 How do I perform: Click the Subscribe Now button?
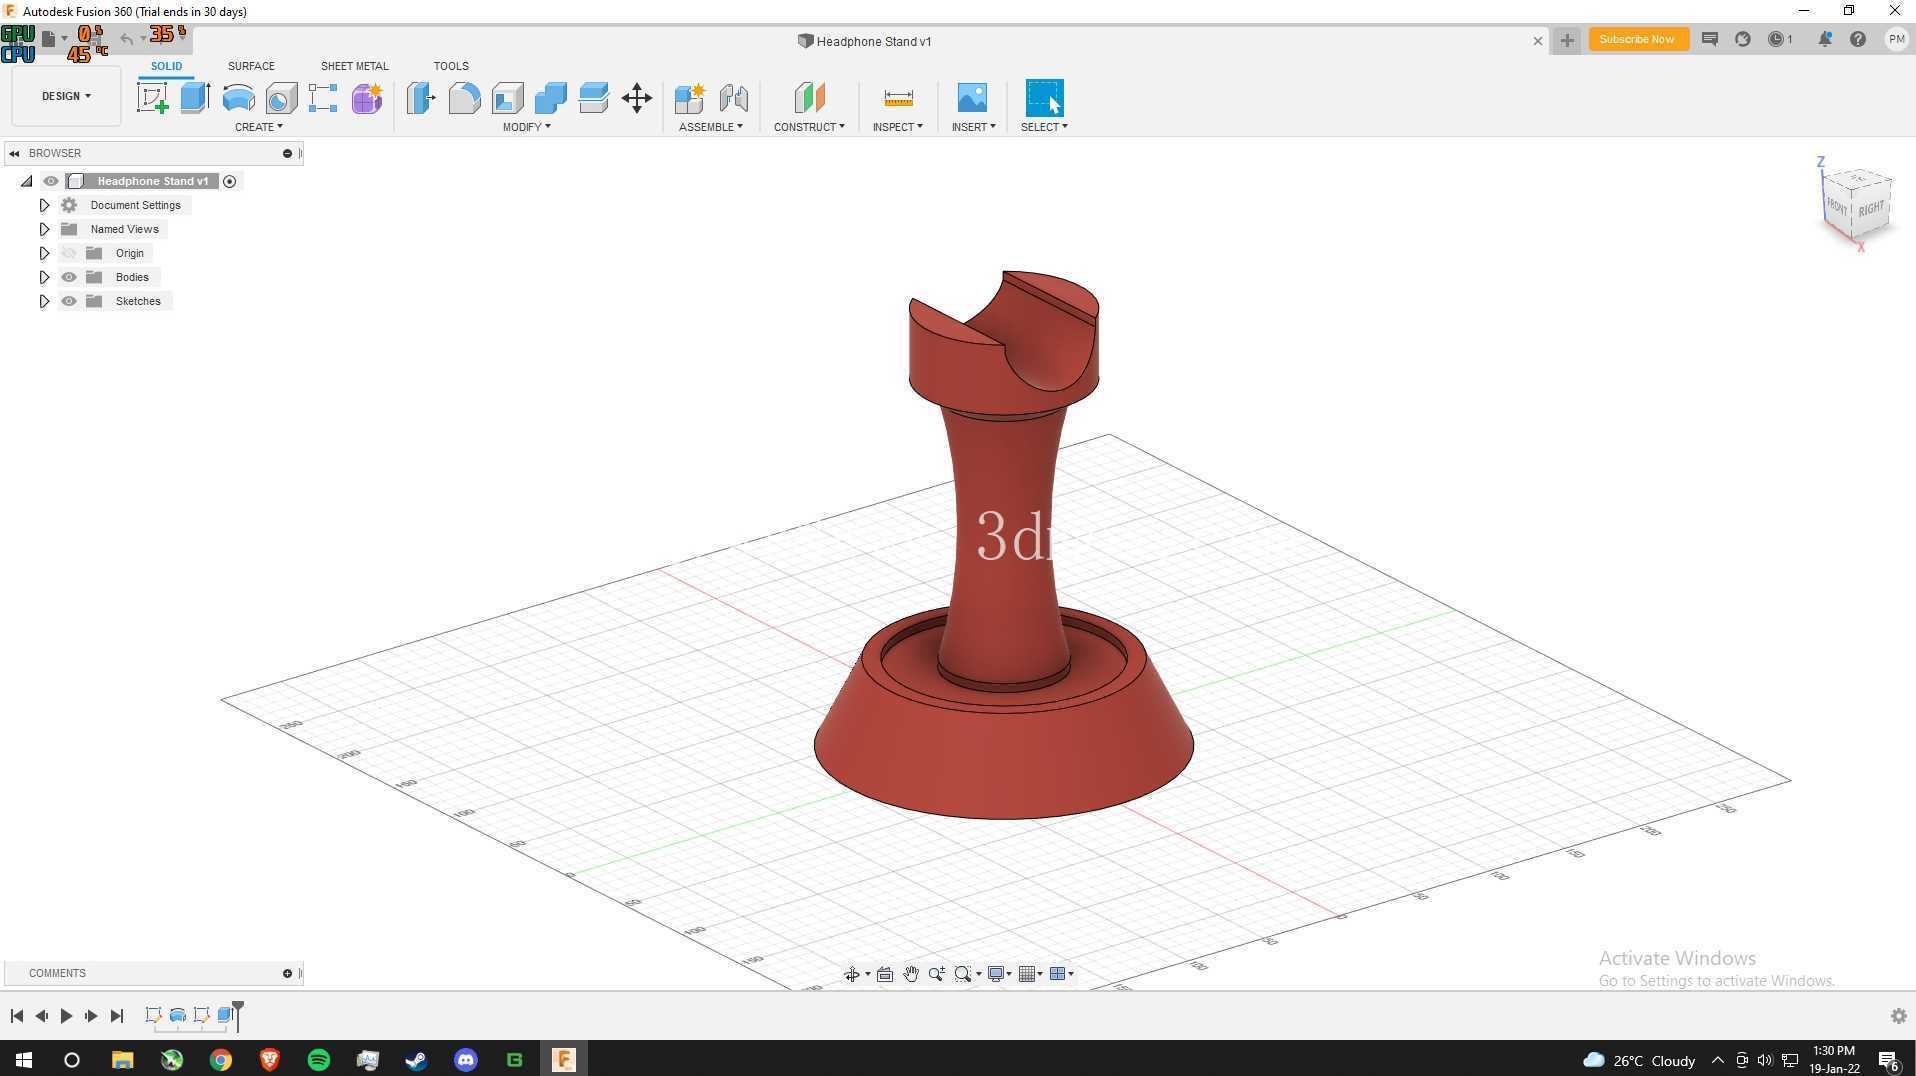tap(1637, 39)
